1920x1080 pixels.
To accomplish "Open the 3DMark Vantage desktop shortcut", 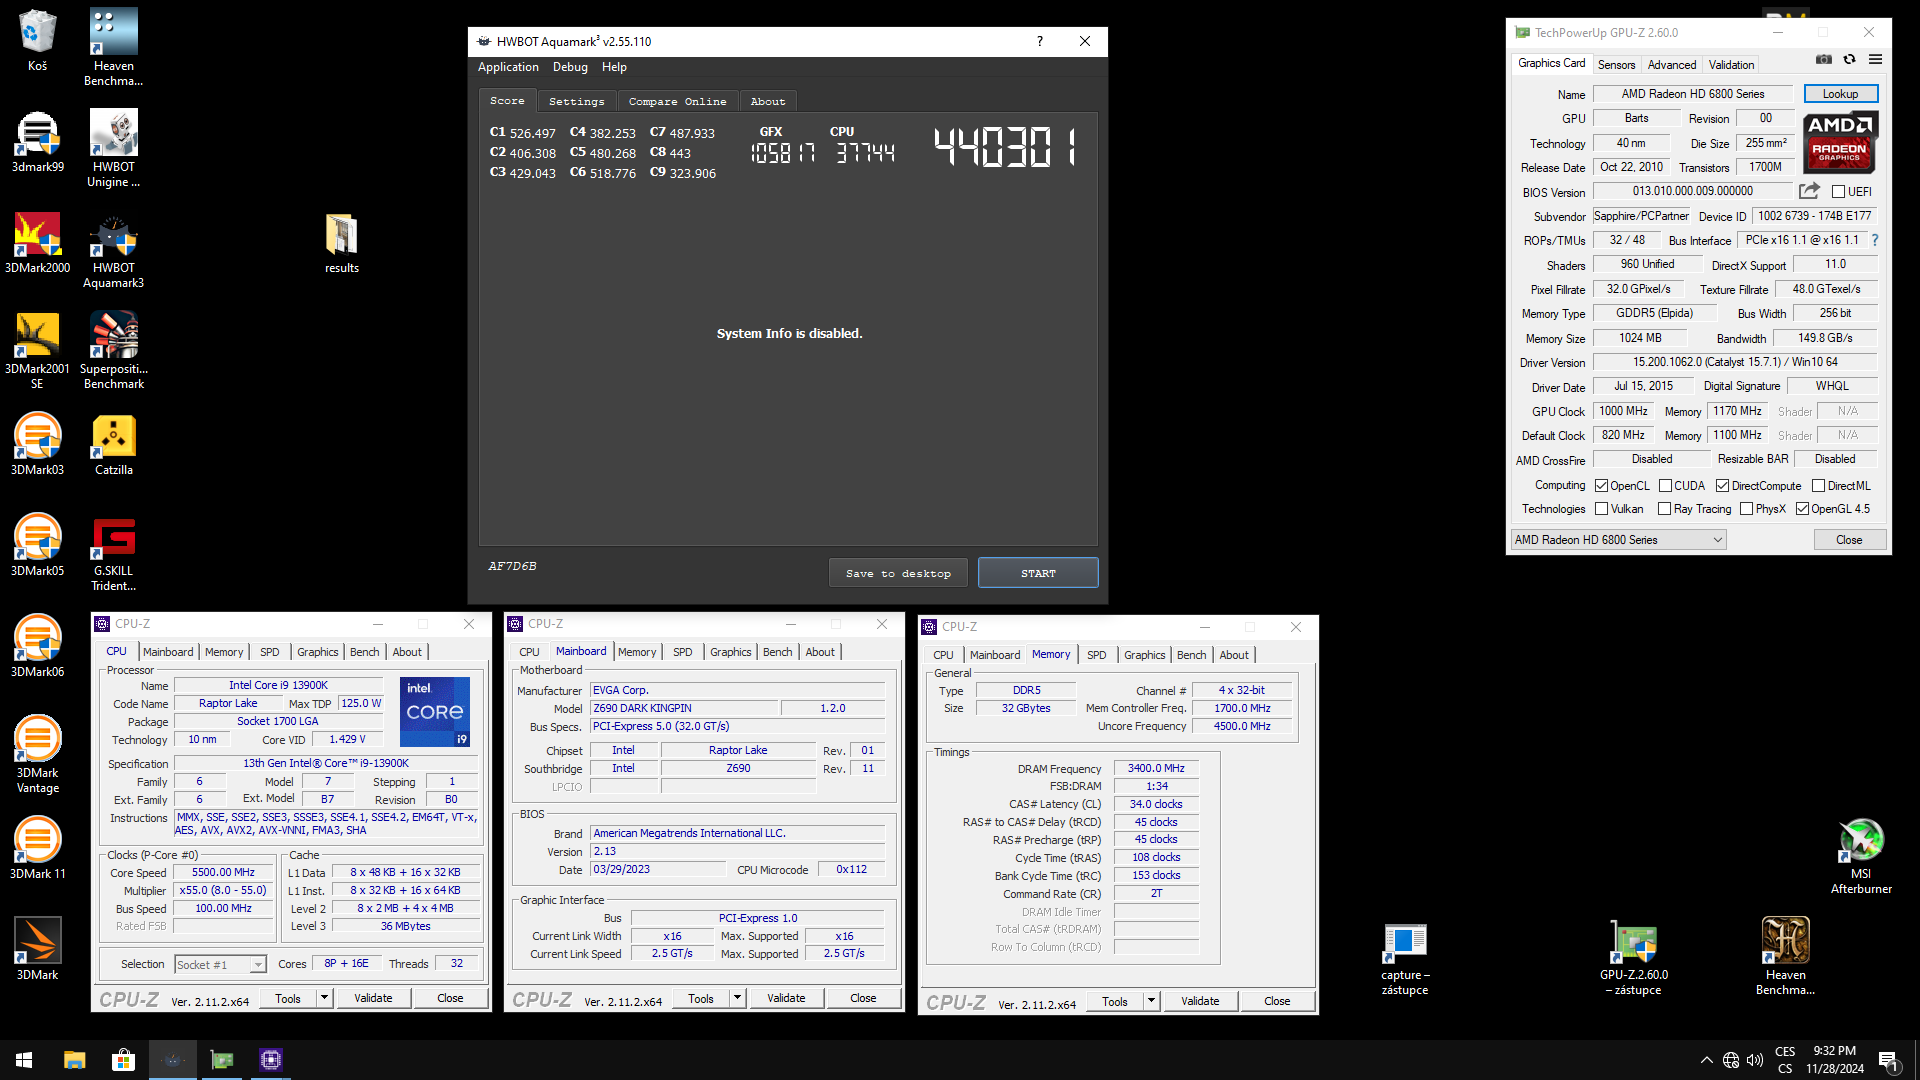I will click(x=37, y=755).
